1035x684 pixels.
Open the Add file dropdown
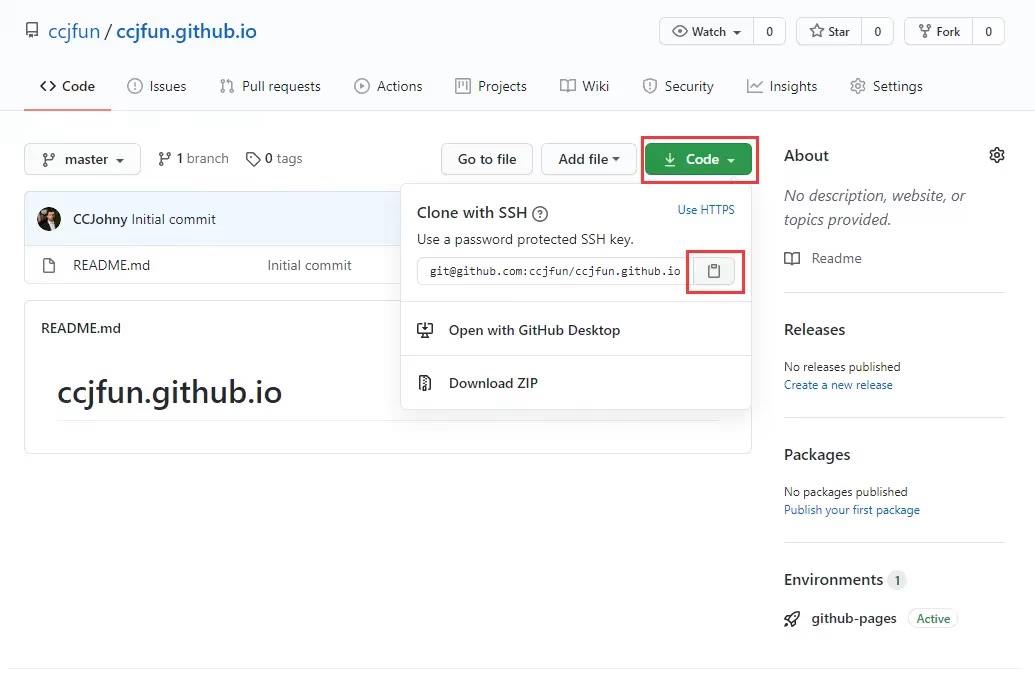tap(589, 159)
